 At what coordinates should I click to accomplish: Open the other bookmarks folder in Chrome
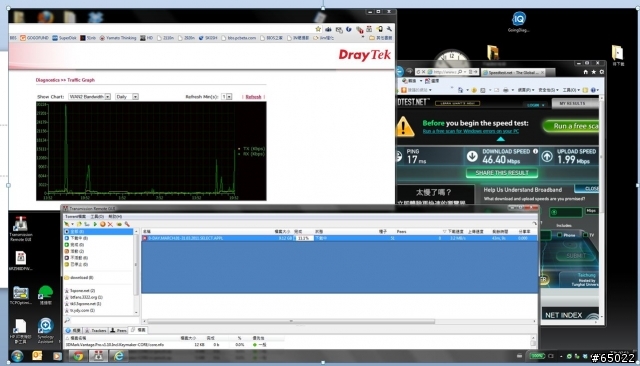[381, 38]
